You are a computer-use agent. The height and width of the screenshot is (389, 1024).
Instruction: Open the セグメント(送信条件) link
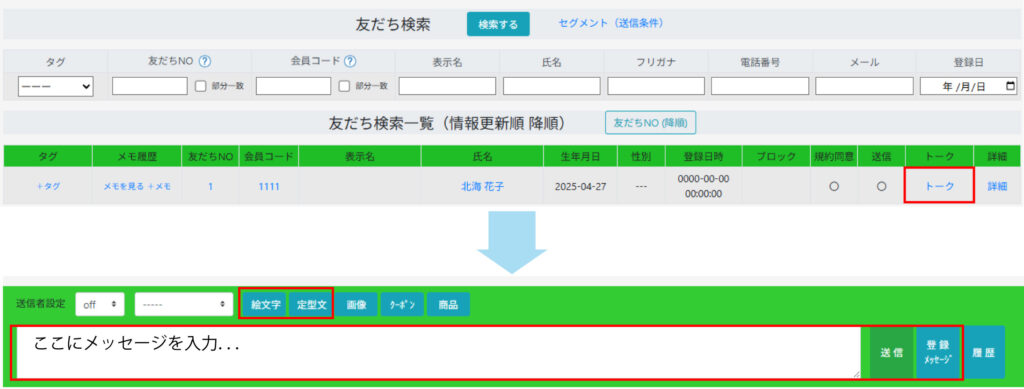click(x=611, y=23)
